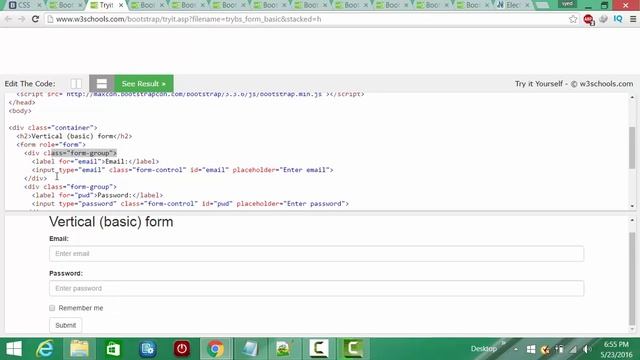Close the active Tryit tab
This screenshot has height=360, width=640.
coord(121,5)
